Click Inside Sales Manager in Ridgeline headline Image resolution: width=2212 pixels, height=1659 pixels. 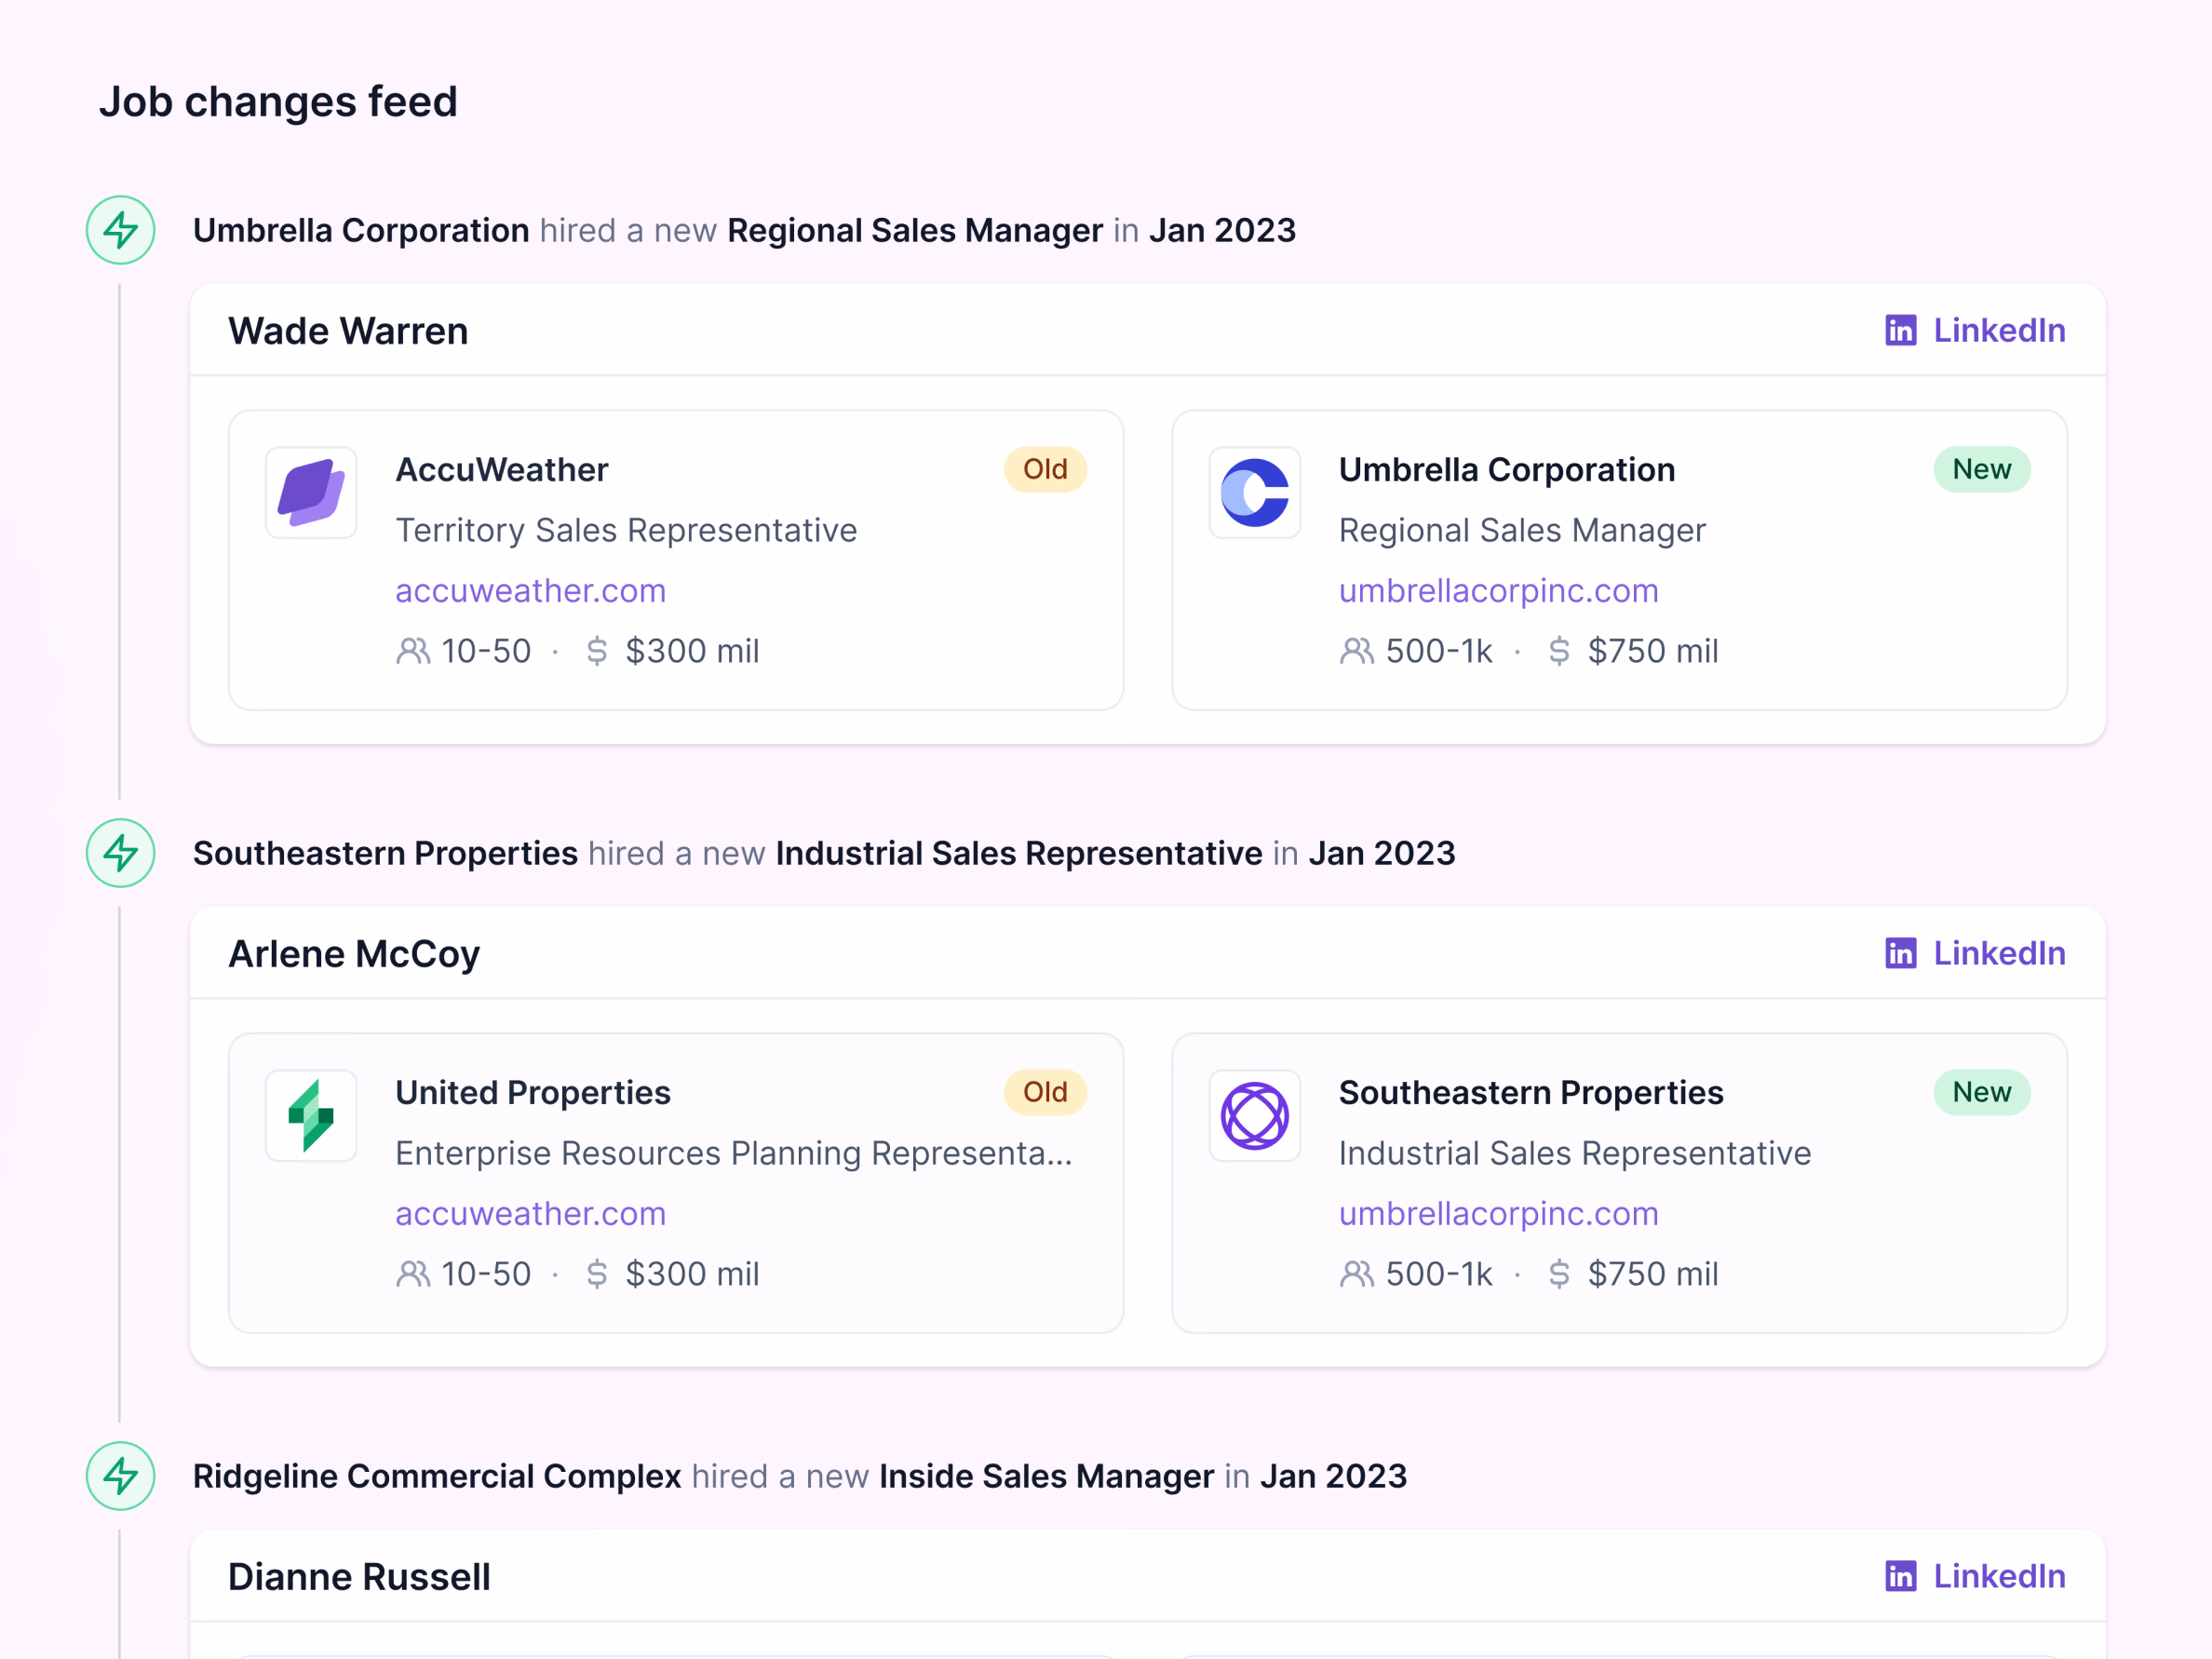(1046, 1476)
